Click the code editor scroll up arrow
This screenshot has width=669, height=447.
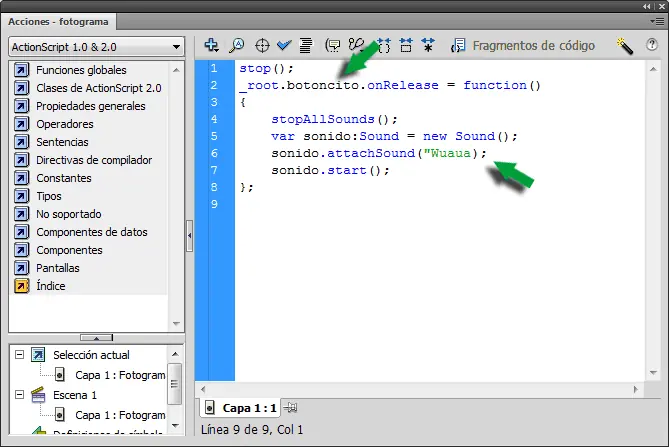tap(653, 69)
